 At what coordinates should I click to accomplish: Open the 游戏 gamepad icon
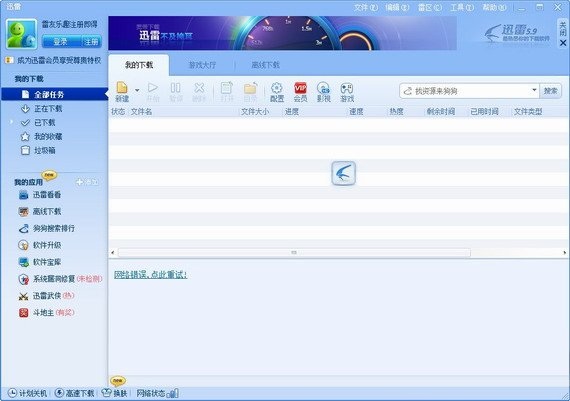[347, 92]
